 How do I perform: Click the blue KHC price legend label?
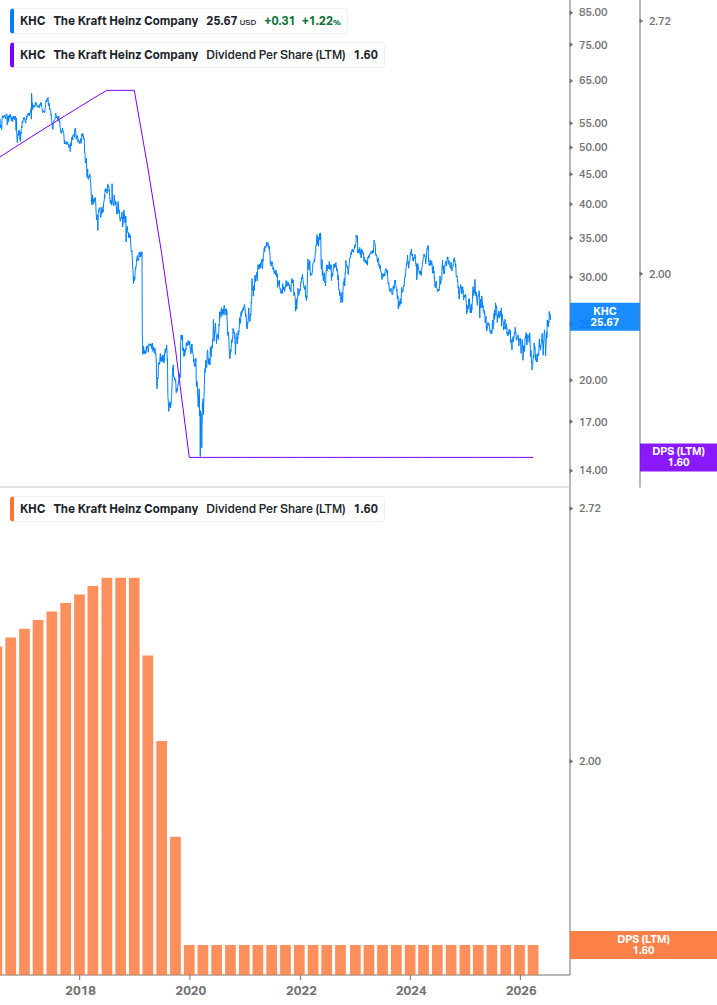click(179, 21)
